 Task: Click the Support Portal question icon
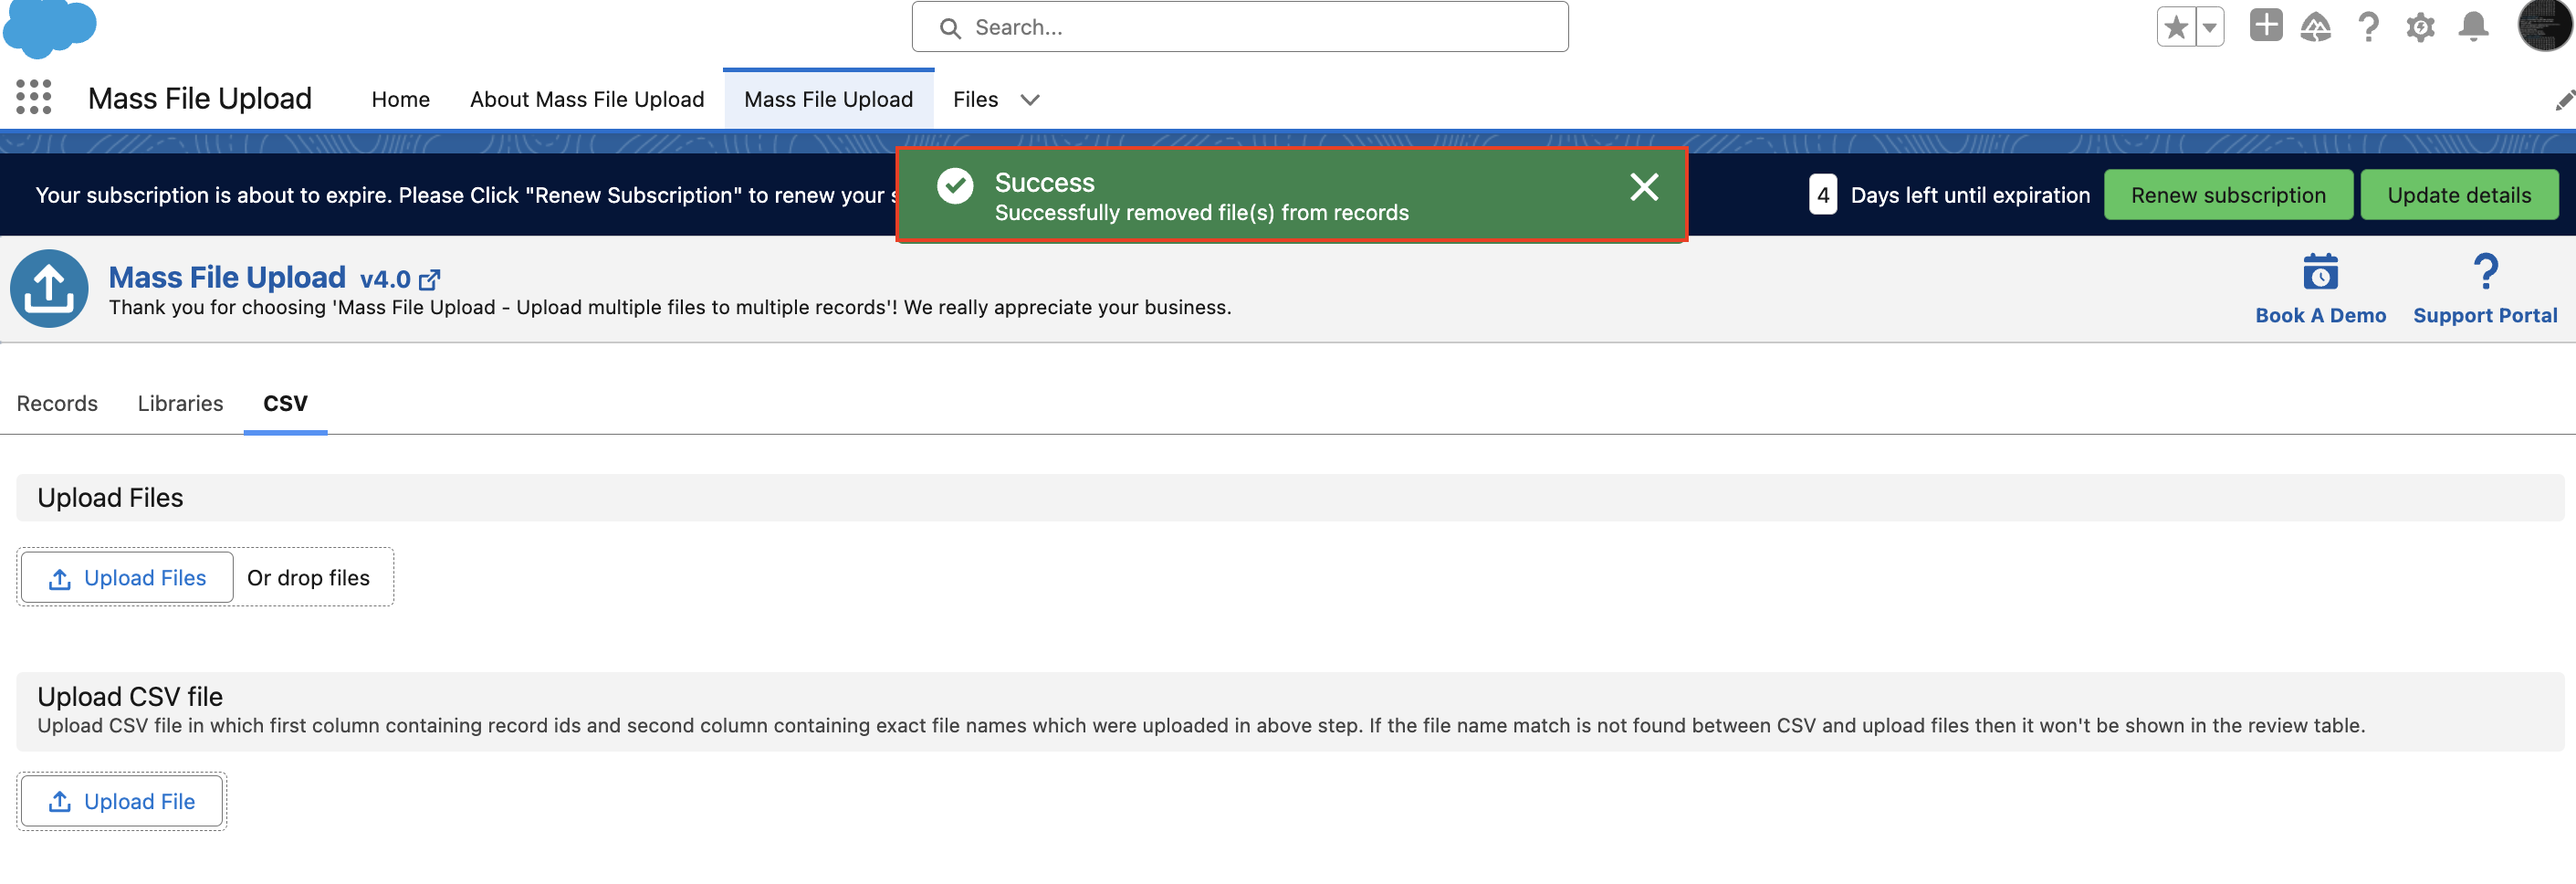click(x=2485, y=272)
